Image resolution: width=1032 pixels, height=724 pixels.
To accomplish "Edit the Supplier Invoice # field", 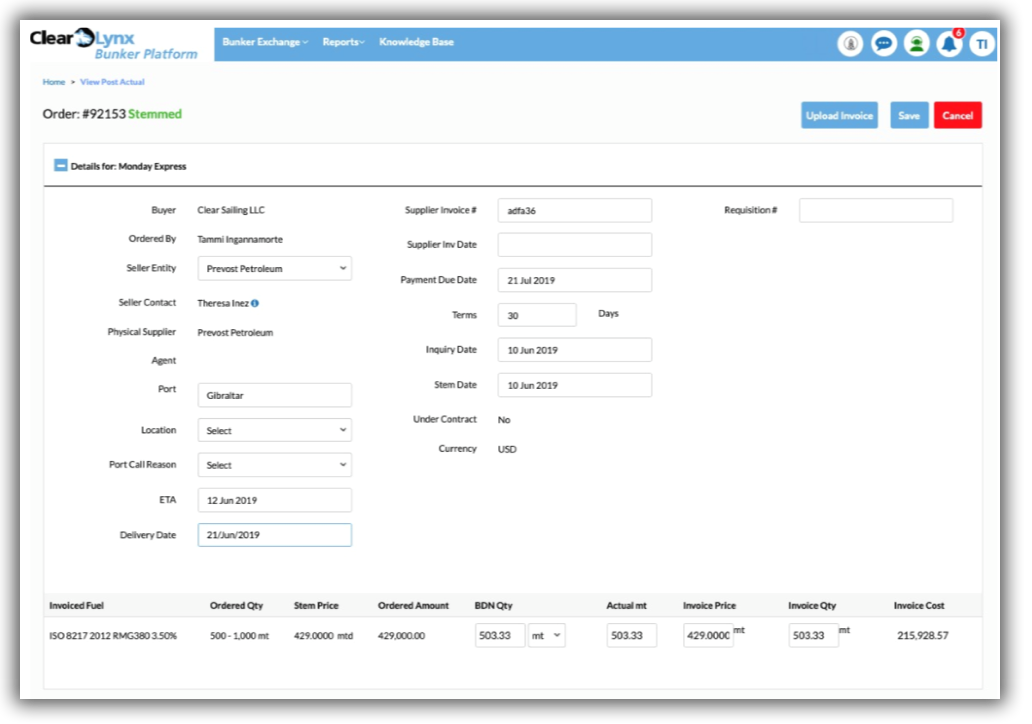I will point(575,211).
